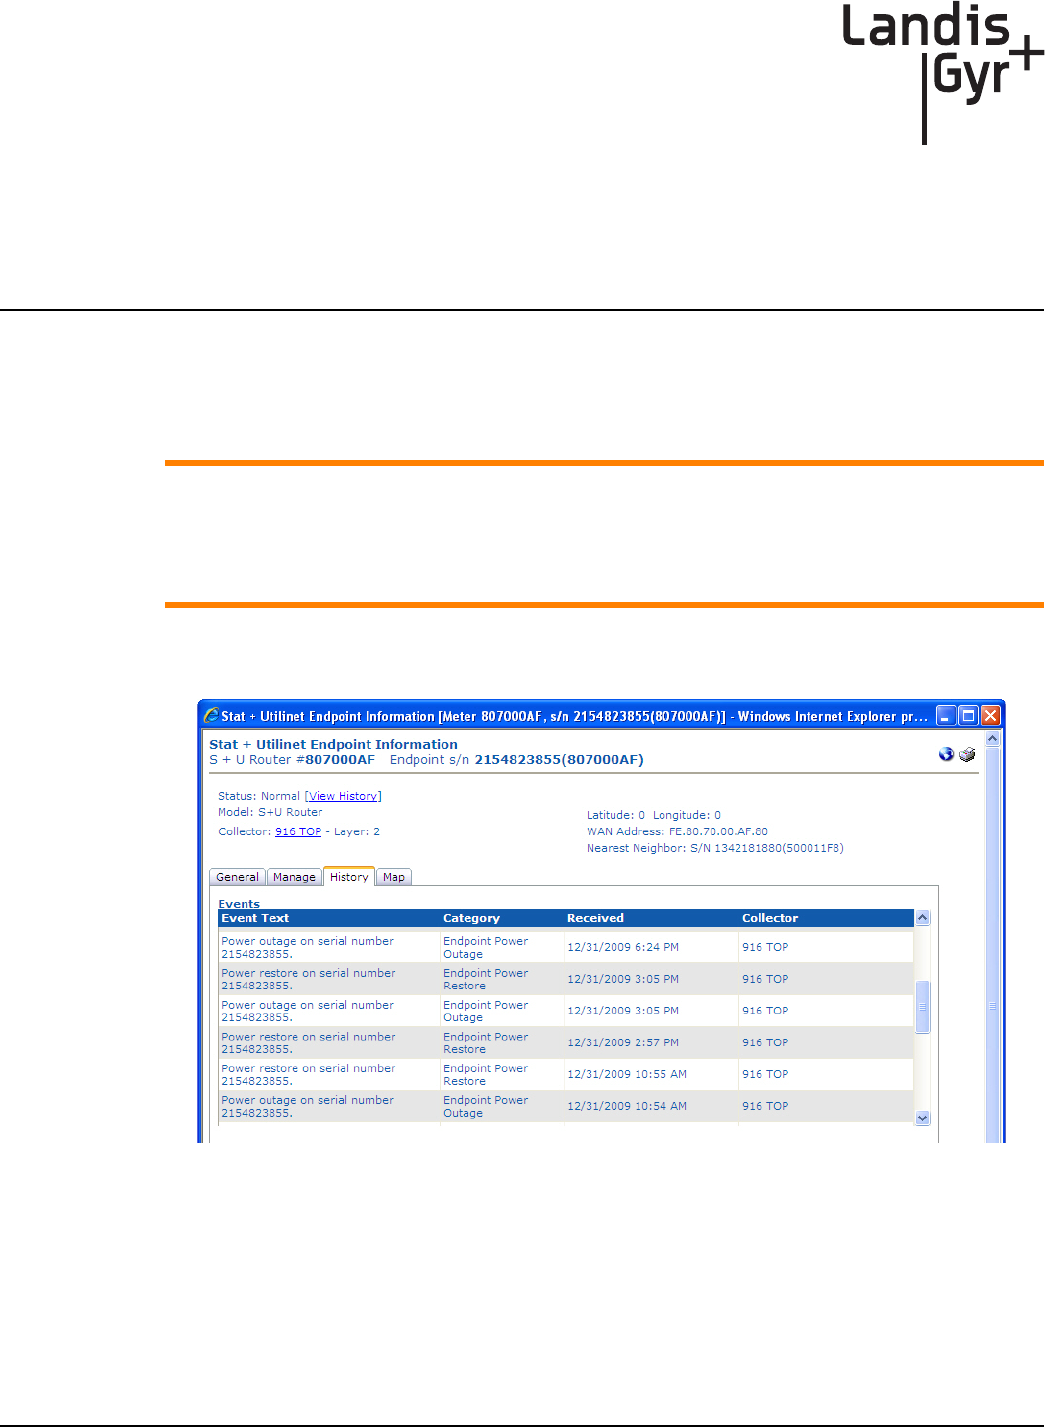
Task: Minimize the Internet Explorer window
Action: 945,715
